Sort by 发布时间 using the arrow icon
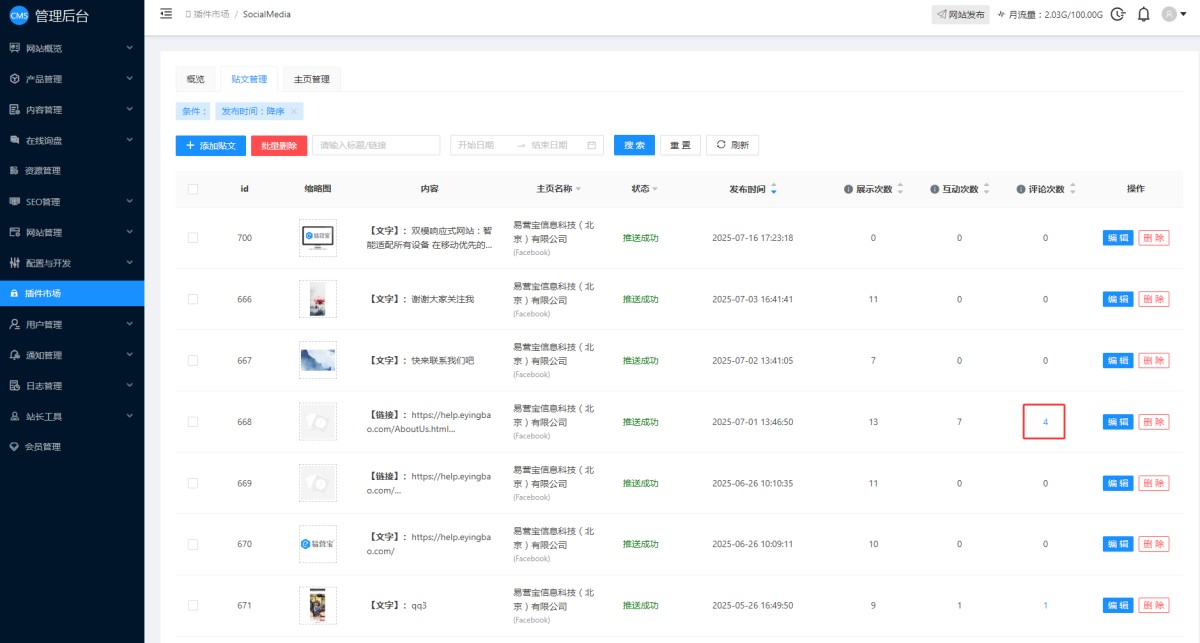 pos(773,189)
